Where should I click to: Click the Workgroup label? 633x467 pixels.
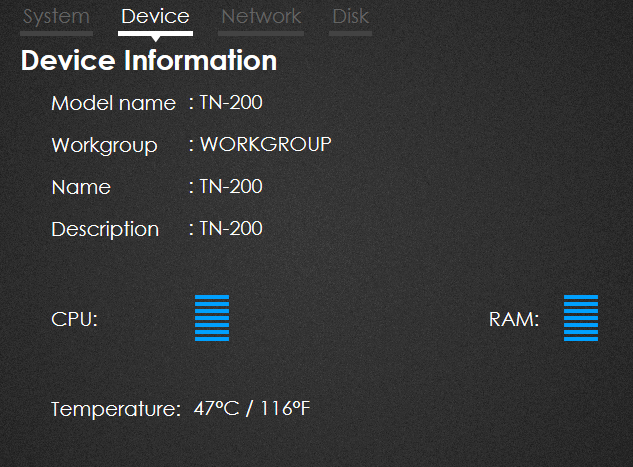[104, 146]
